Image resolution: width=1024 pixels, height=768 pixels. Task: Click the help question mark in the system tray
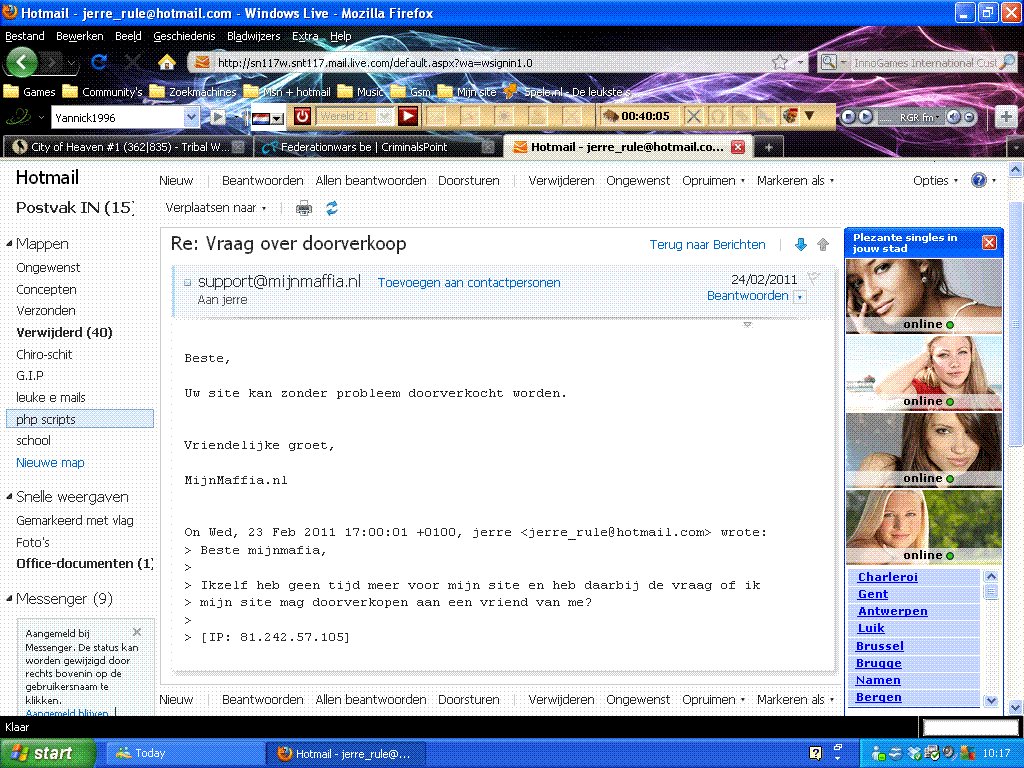[815, 753]
